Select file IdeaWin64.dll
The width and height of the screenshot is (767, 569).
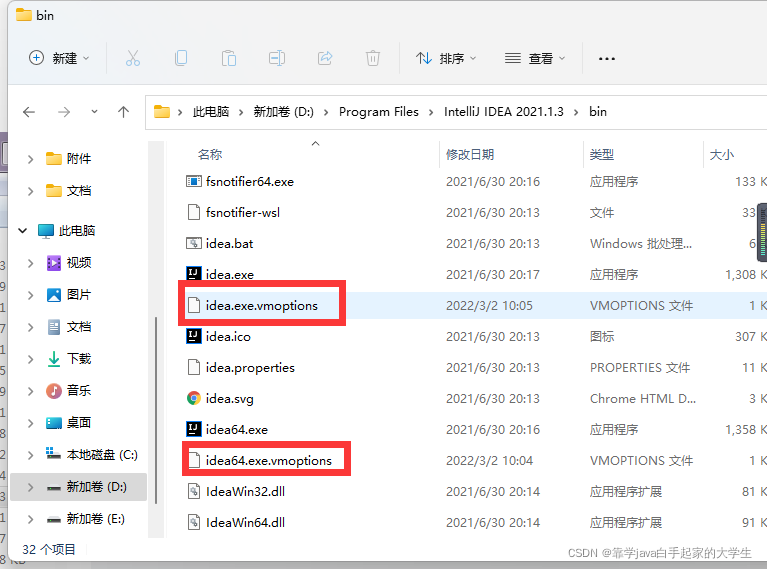pyautogui.click(x=245, y=523)
